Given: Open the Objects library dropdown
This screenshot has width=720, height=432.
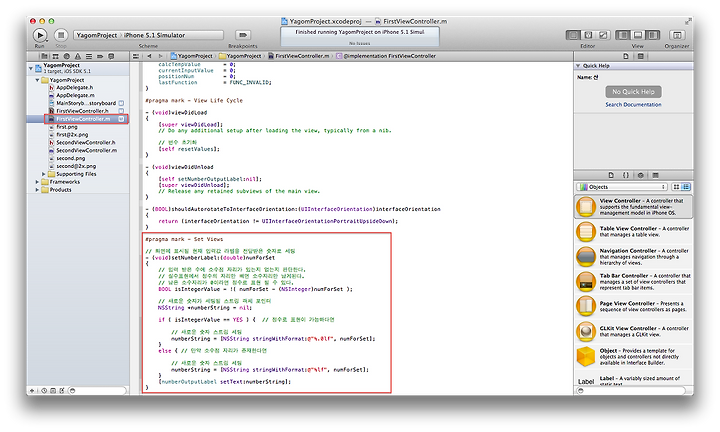Looking at the screenshot, I should [x=622, y=187].
